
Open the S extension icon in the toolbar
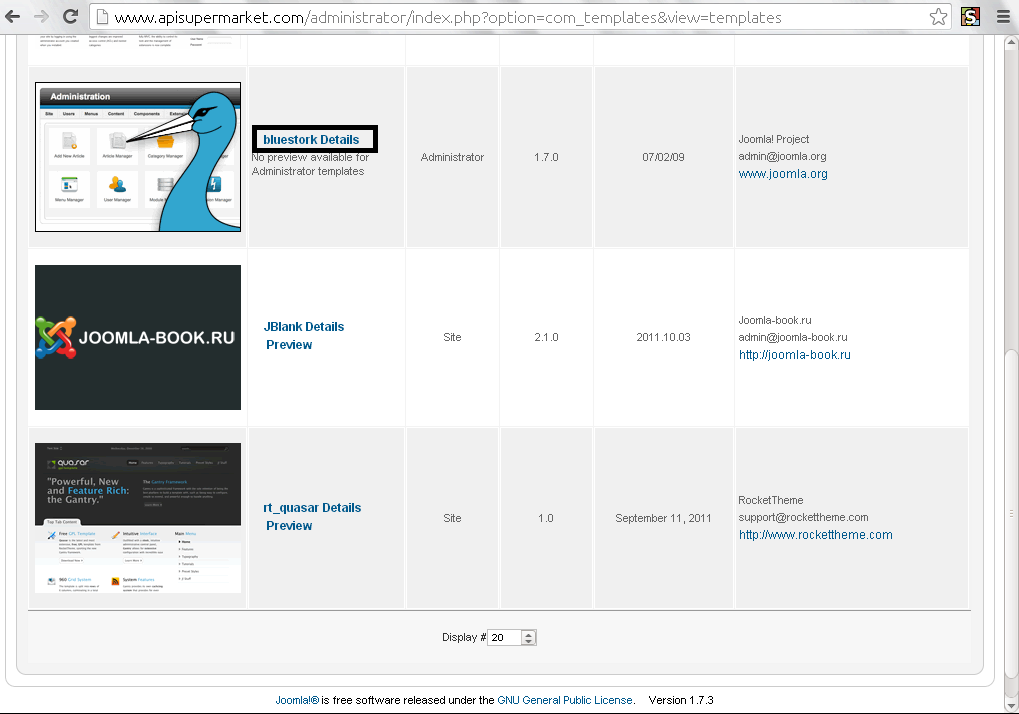(970, 17)
